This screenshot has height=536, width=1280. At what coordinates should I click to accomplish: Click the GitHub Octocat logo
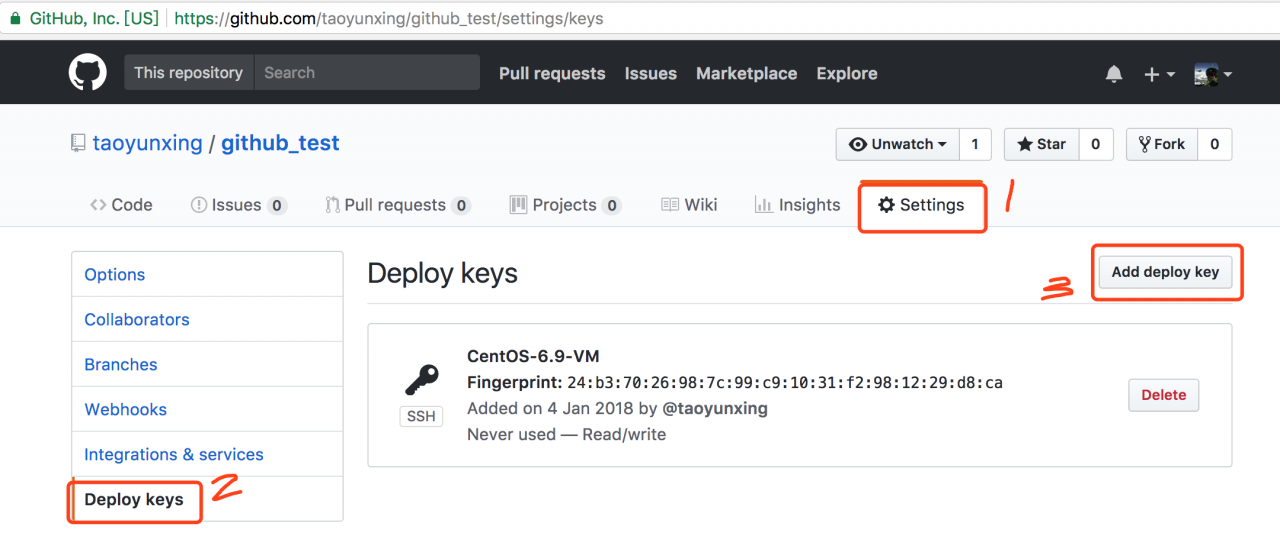point(87,73)
